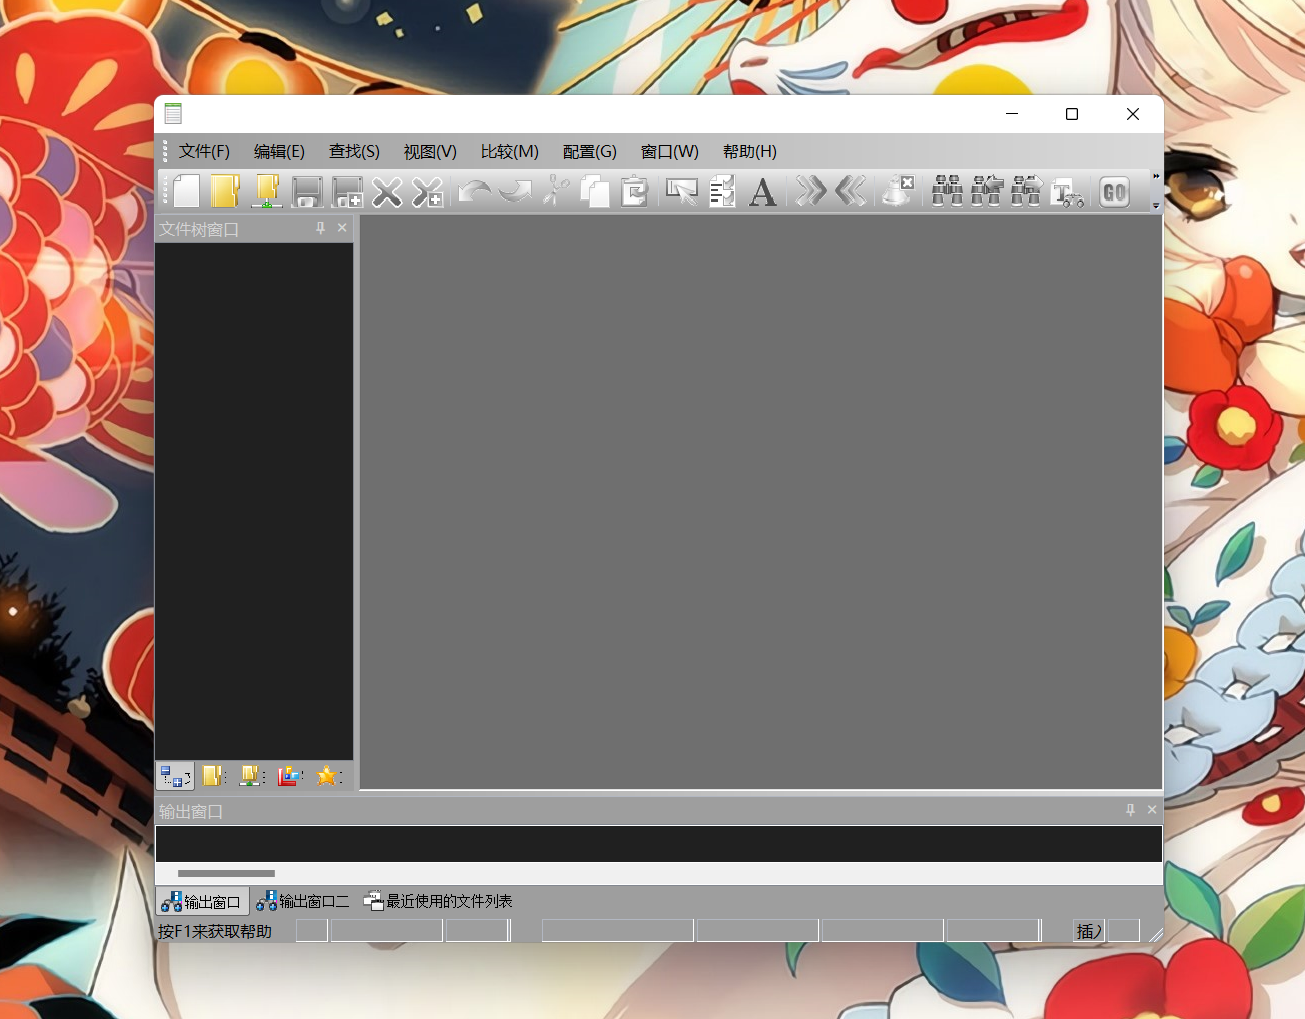The image size is (1305, 1019).
Task: Create a new file with the blank page icon
Action: pyautogui.click(x=186, y=191)
